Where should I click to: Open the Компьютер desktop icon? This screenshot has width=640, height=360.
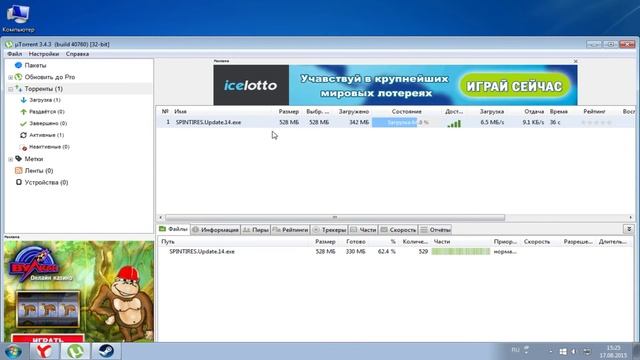click(18, 18)
